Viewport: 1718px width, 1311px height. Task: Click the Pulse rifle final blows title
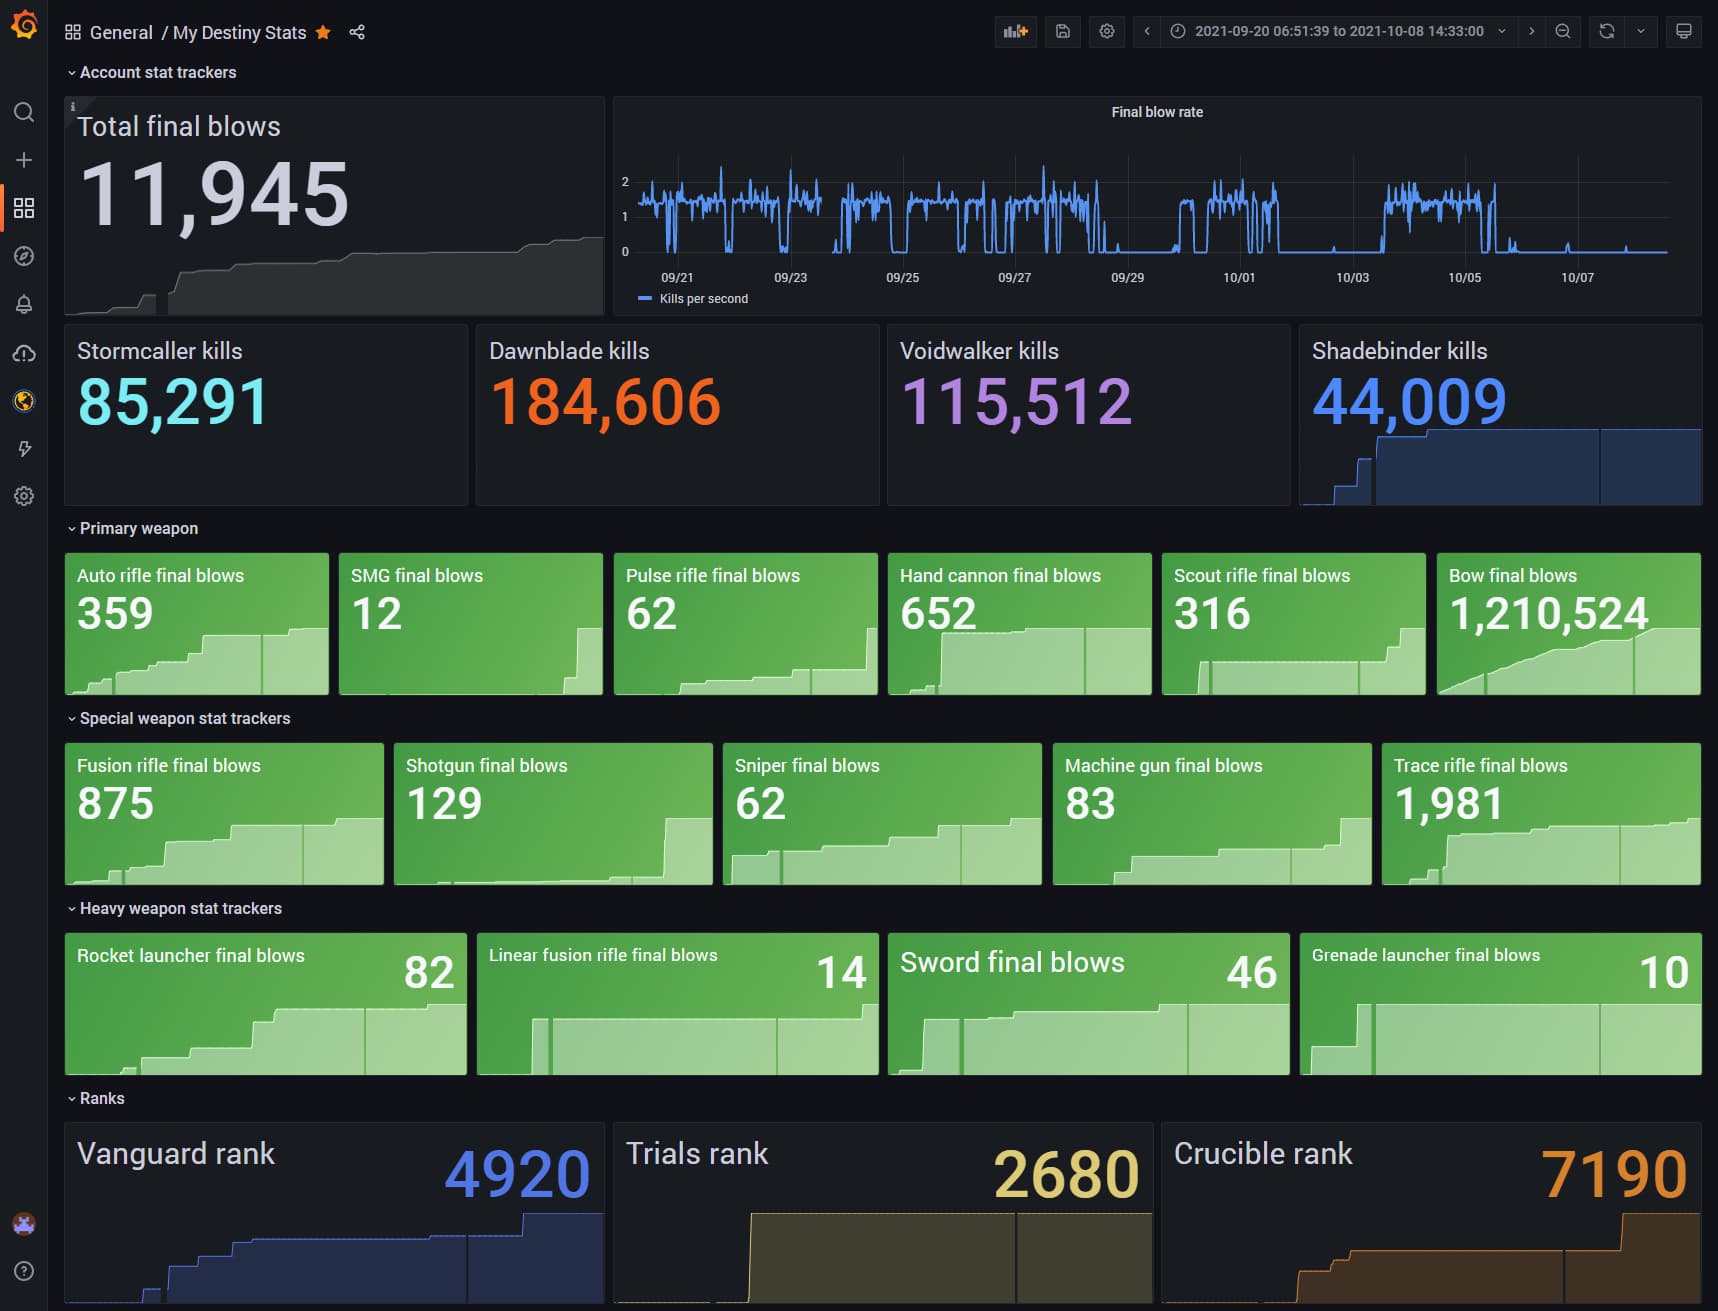pos(712,575)
